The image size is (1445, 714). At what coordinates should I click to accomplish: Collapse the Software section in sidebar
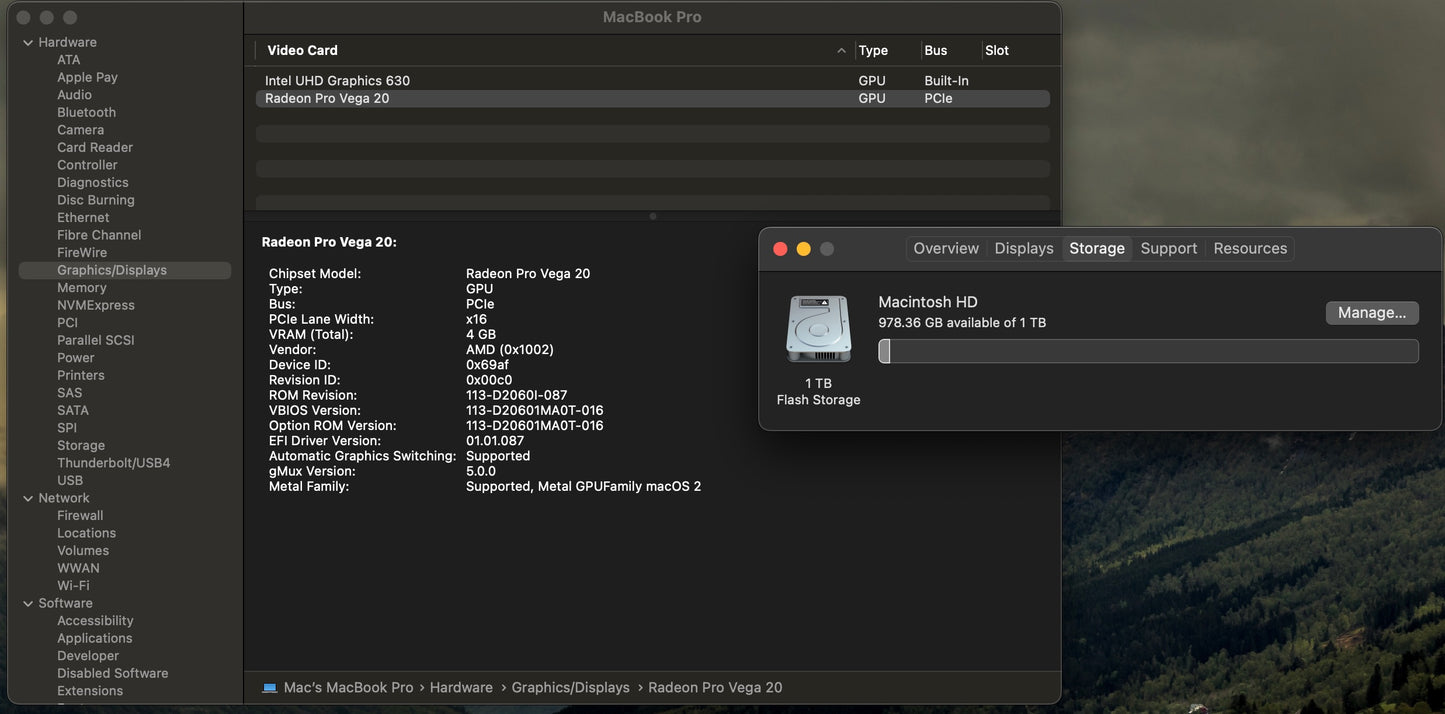[27, 603]
